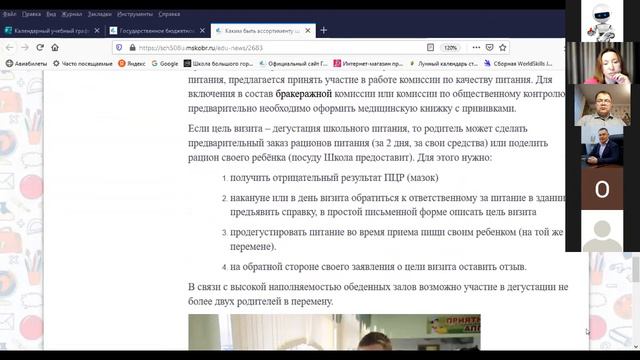Click list item получить отрицательный результат ПЦР
Image resolution: width=640 pixels, height=360 pixels.
(x=334, y=178)
